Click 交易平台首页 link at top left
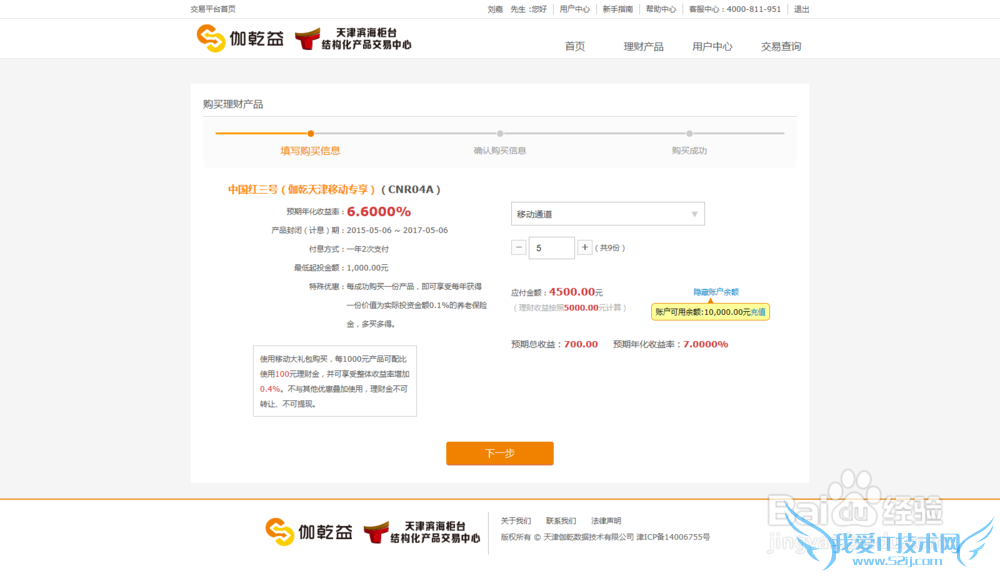 213,9
